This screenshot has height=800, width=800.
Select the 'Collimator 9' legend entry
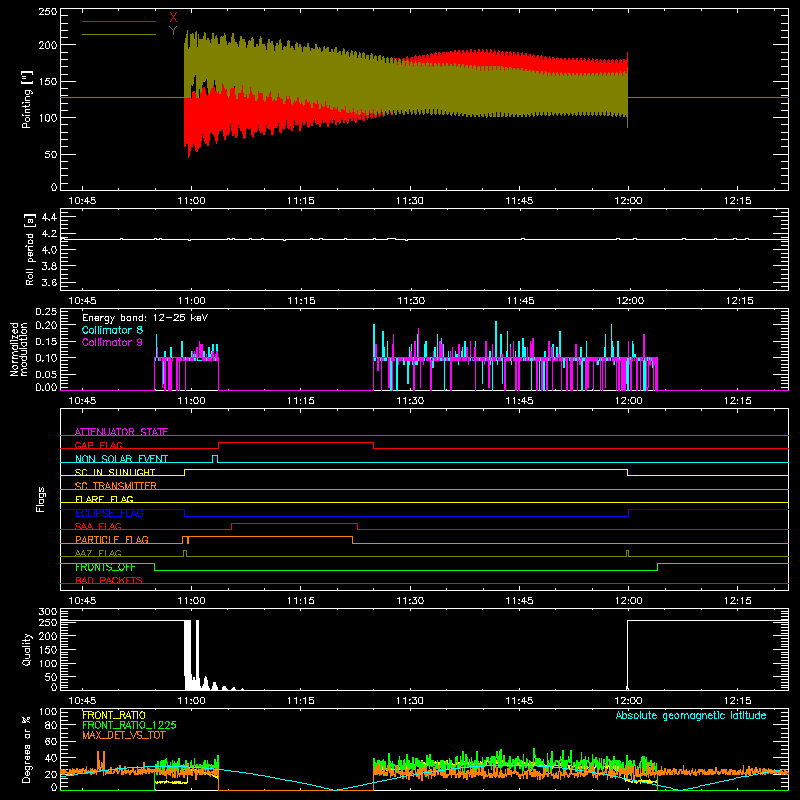pos(112,342)
